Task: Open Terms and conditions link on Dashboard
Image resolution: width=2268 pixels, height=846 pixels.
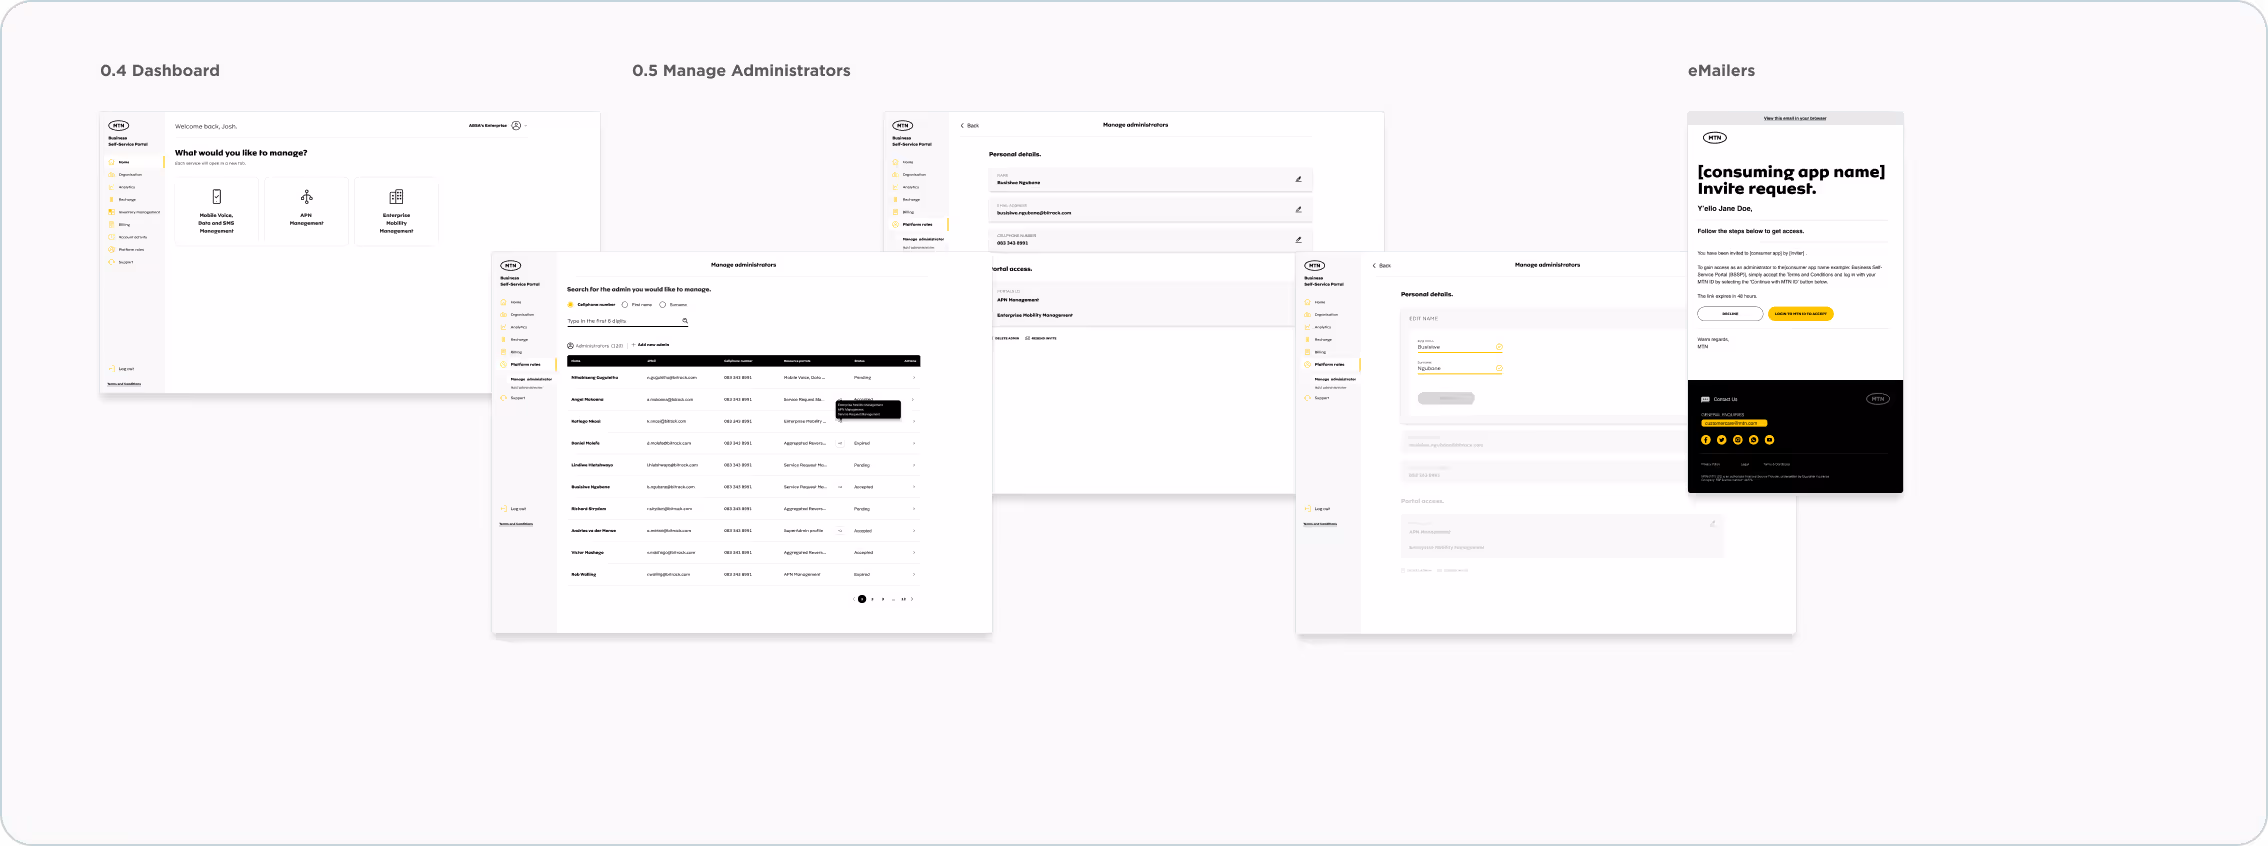Action: click(x=124, y=384)
